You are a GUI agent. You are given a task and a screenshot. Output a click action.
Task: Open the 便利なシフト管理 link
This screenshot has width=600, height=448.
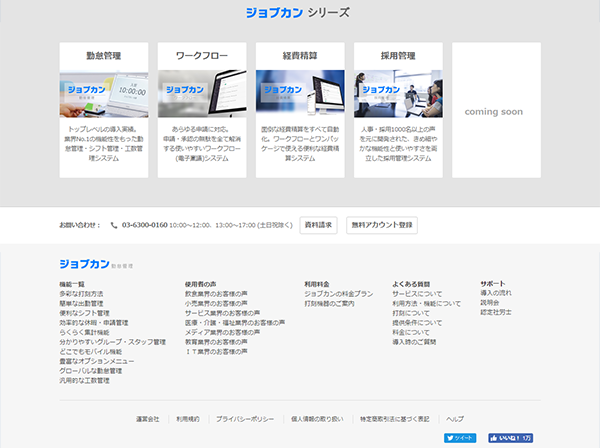84,313
